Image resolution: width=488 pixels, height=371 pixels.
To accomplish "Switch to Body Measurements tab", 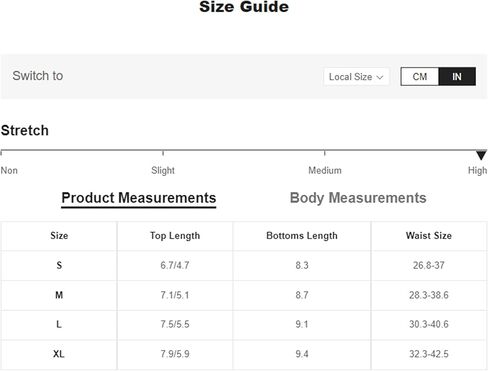I will tap(358, 198).
